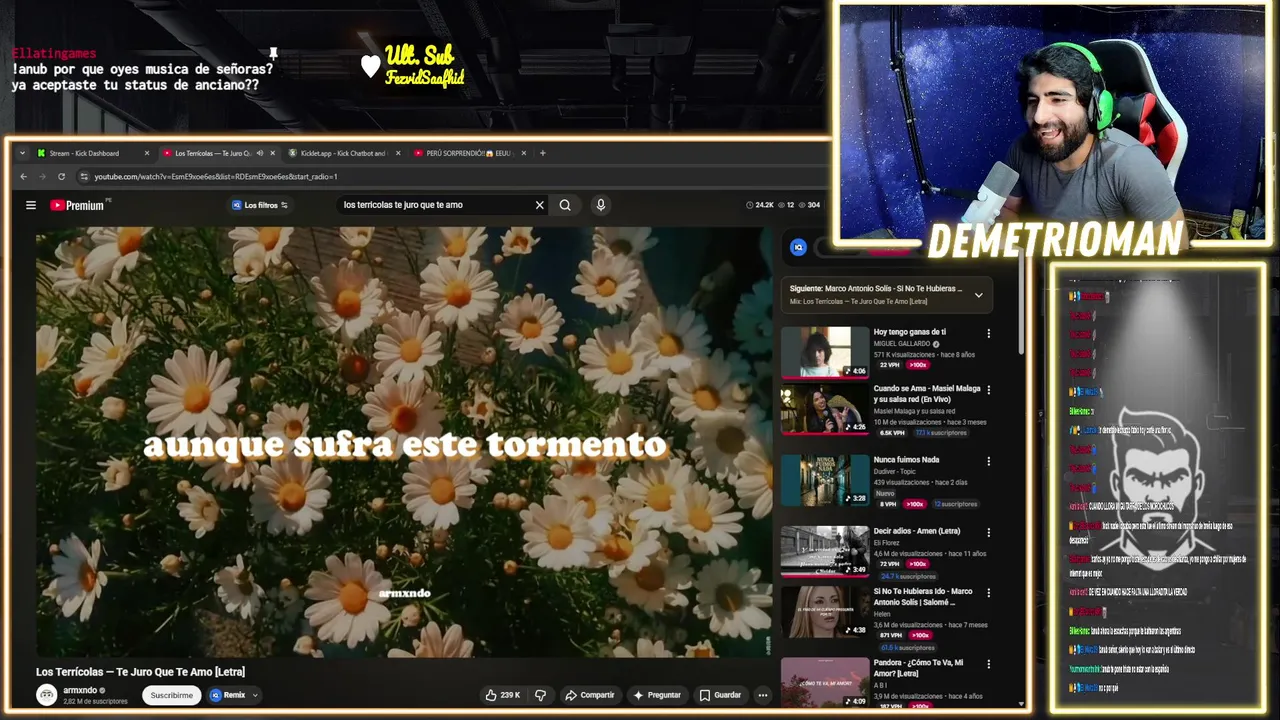1280x720 pixels.
Task: Open options for Nunca fuimos Nada
Action: click(989, 461)
